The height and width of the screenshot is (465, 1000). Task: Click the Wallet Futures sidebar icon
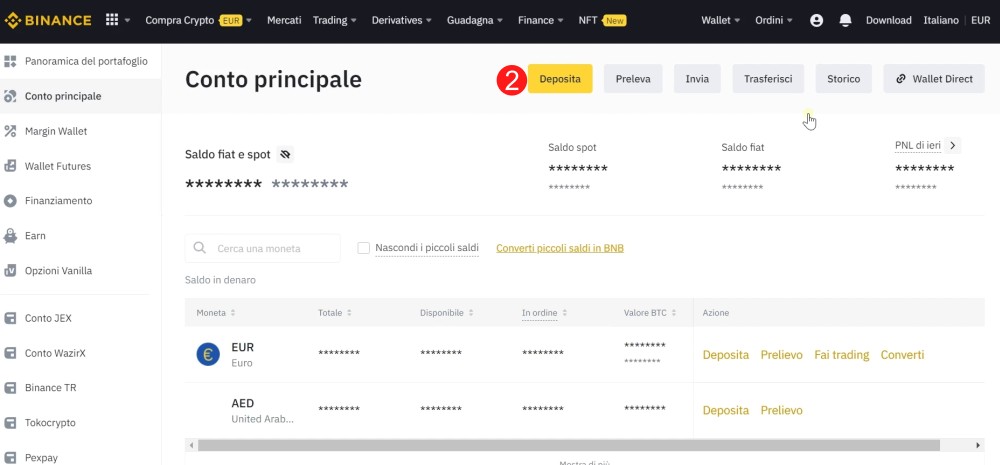coord(10,166)
